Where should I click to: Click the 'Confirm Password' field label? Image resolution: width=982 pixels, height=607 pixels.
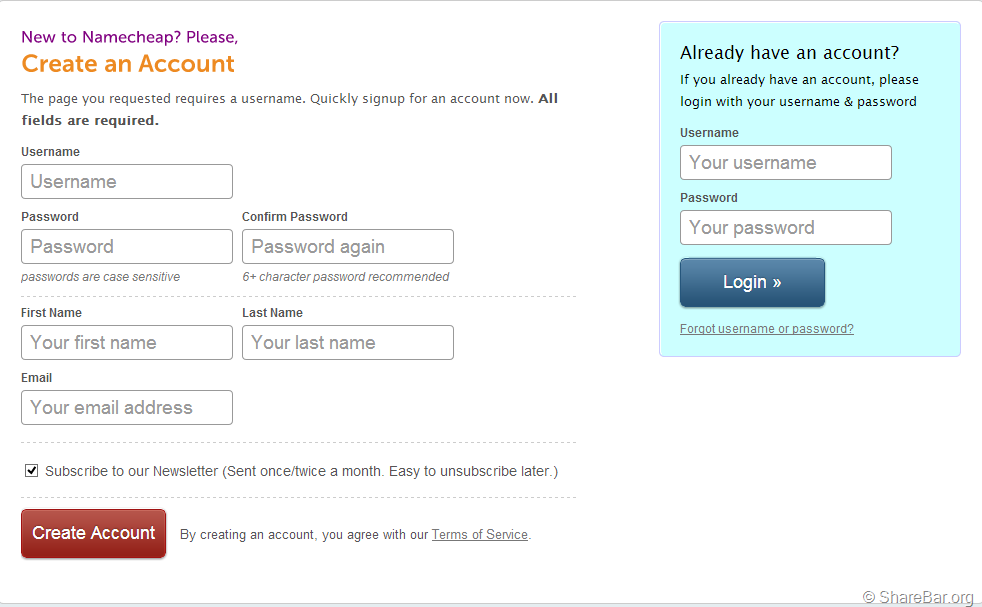point(295,217)
